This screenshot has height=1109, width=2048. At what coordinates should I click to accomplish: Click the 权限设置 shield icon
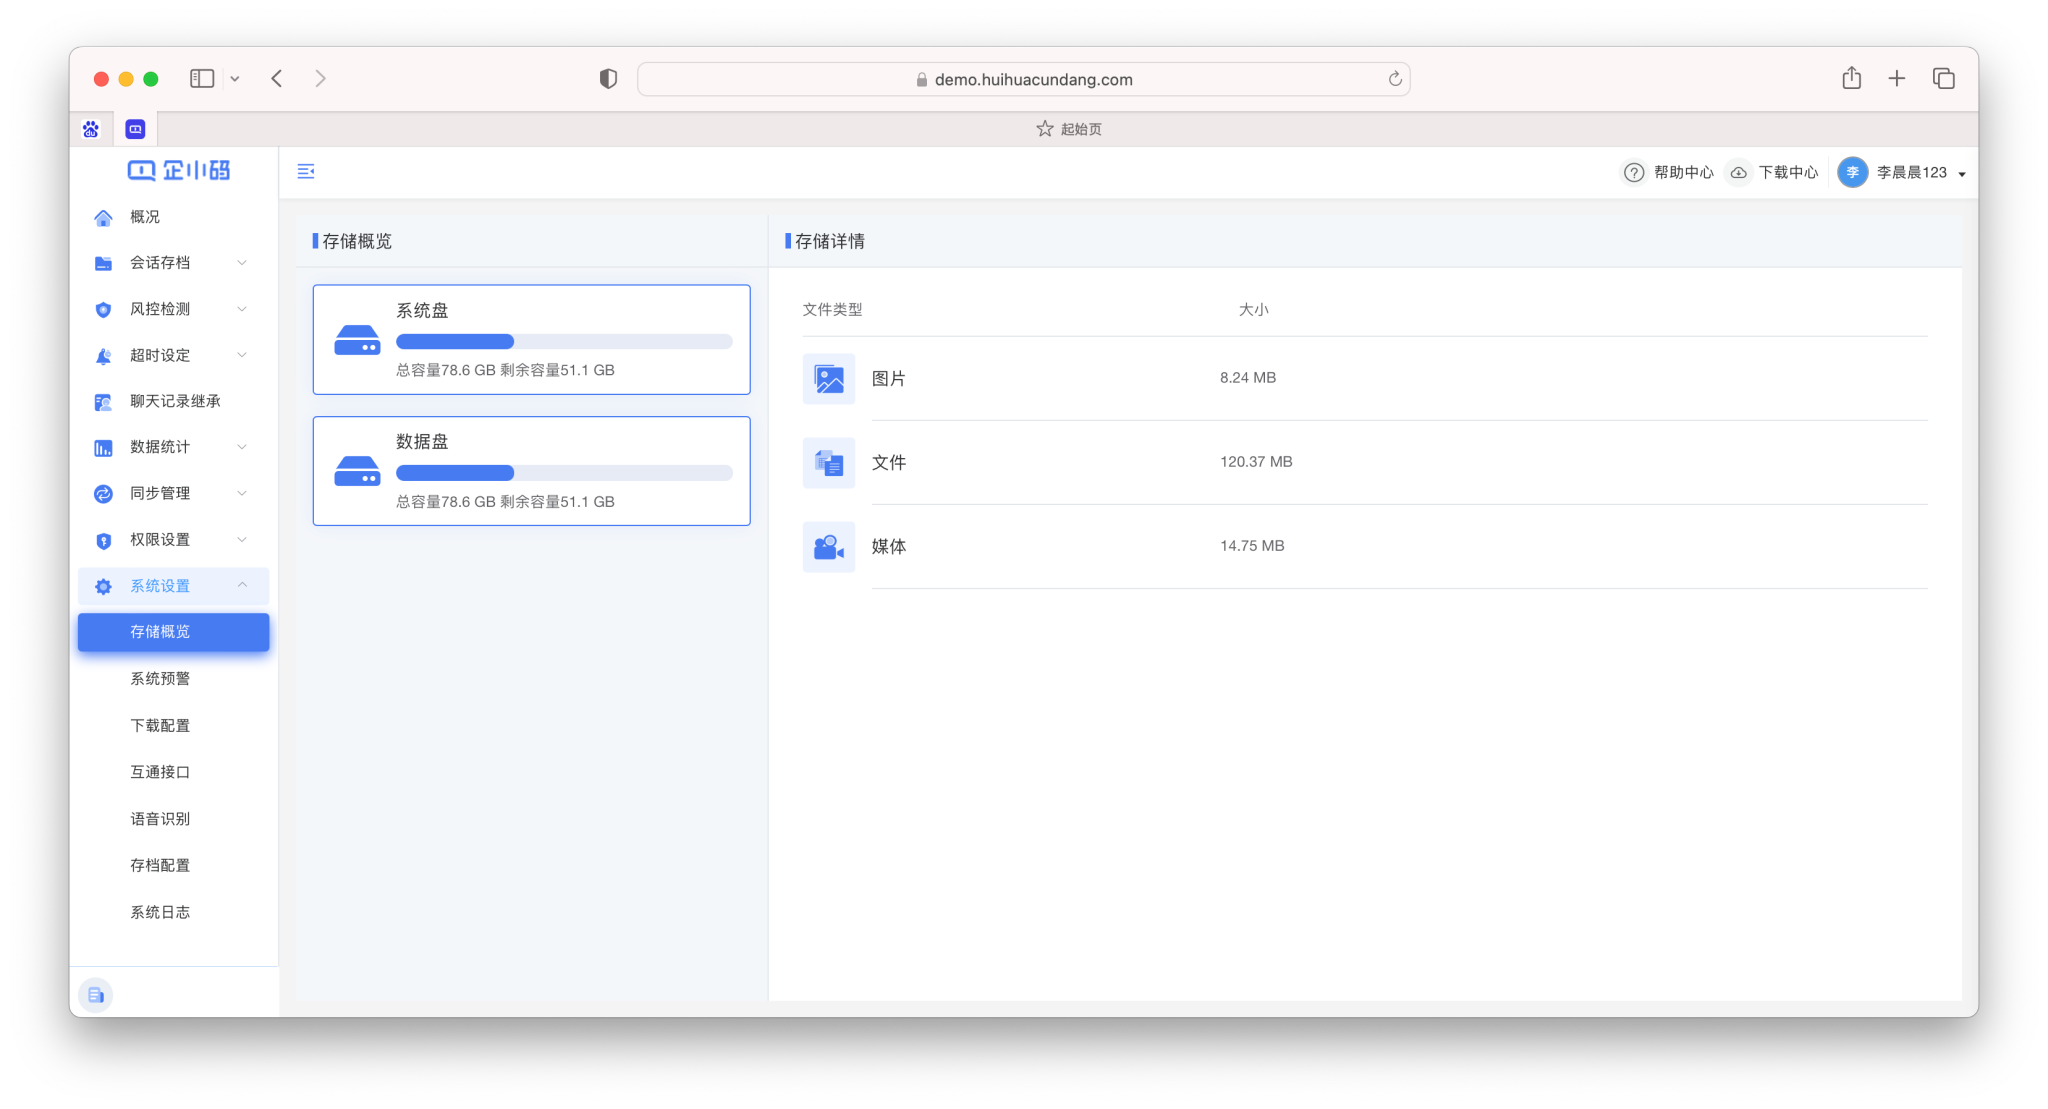tap(103, 541)
